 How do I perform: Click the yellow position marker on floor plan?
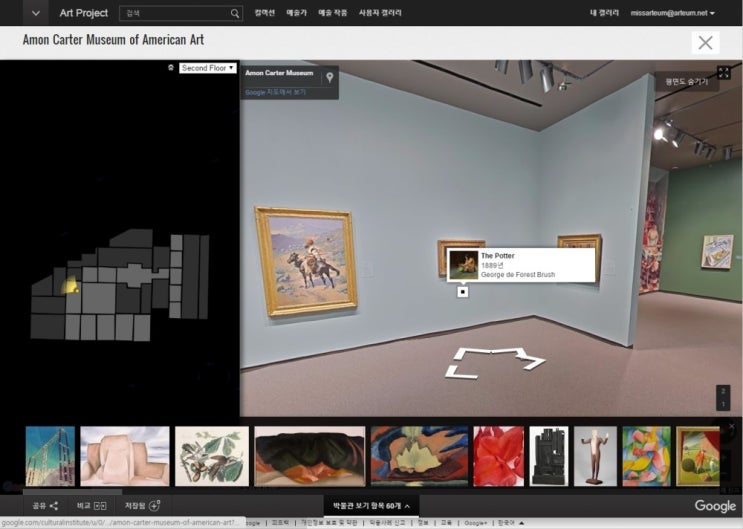coord(70,286)
